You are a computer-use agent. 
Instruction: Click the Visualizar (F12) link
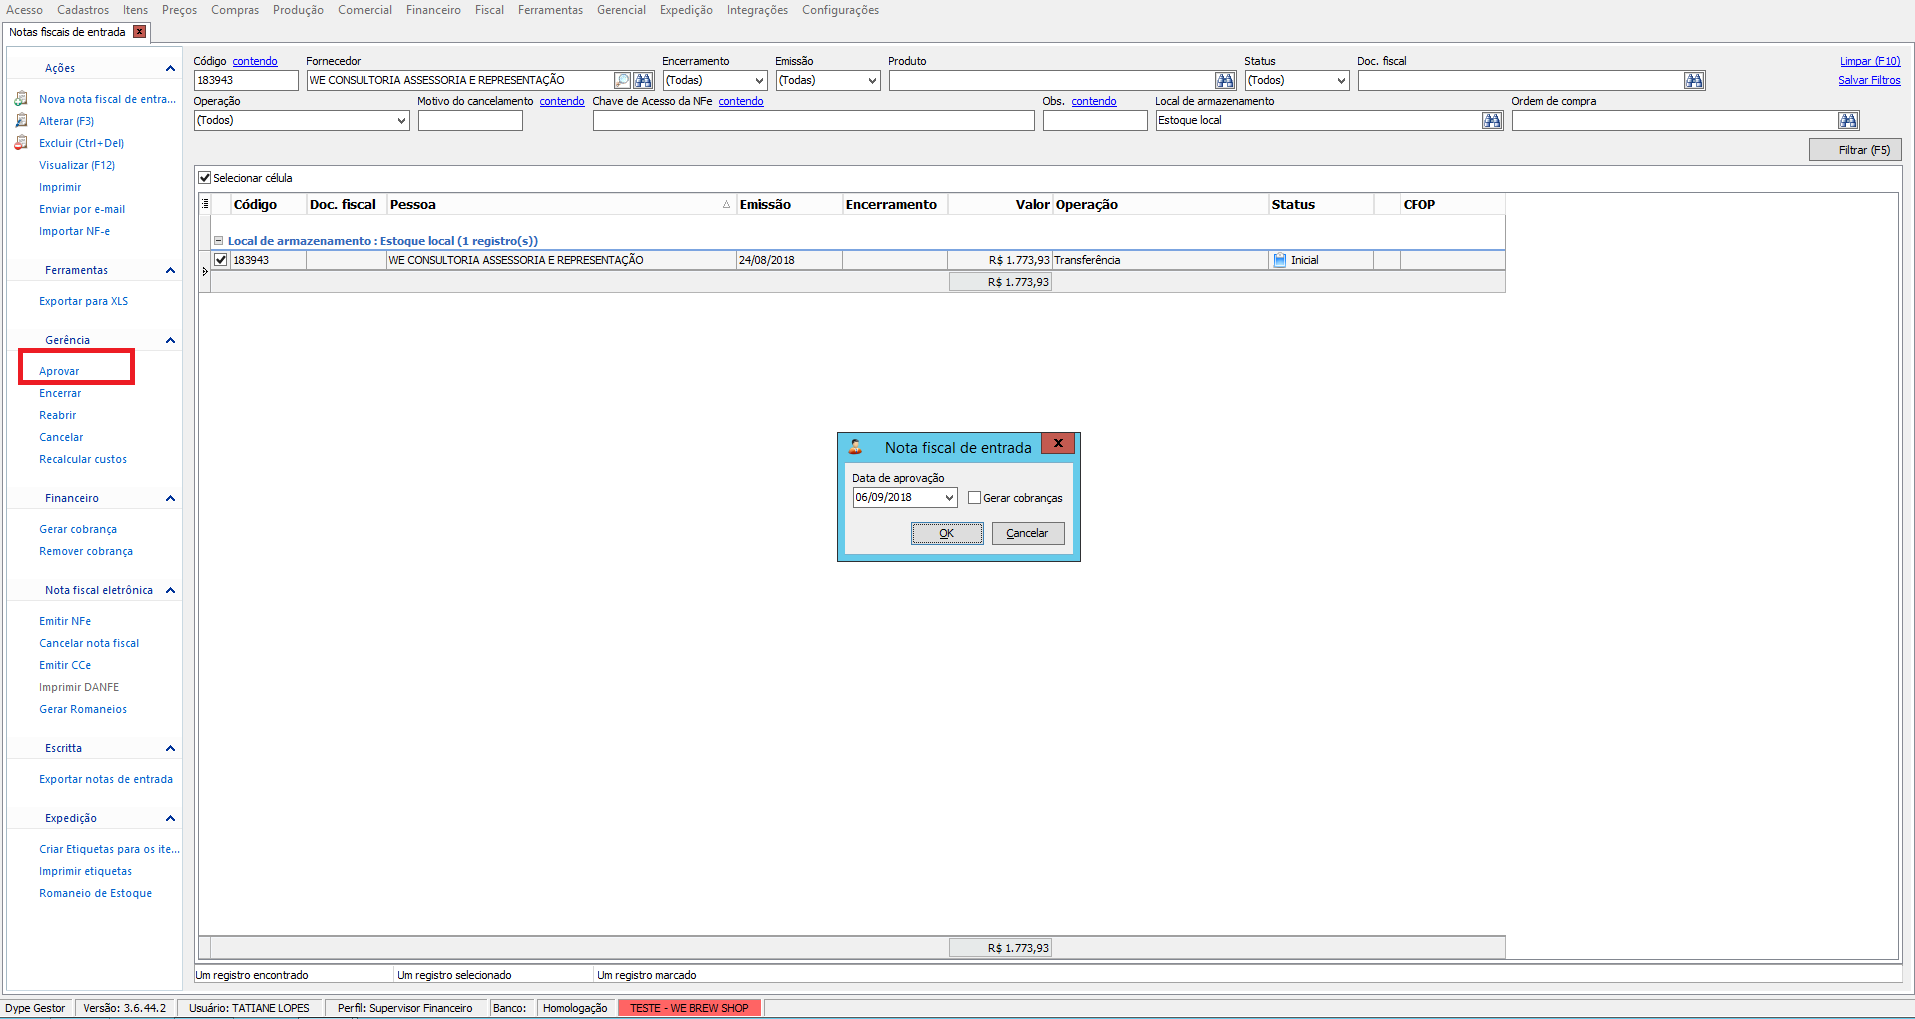77,165
